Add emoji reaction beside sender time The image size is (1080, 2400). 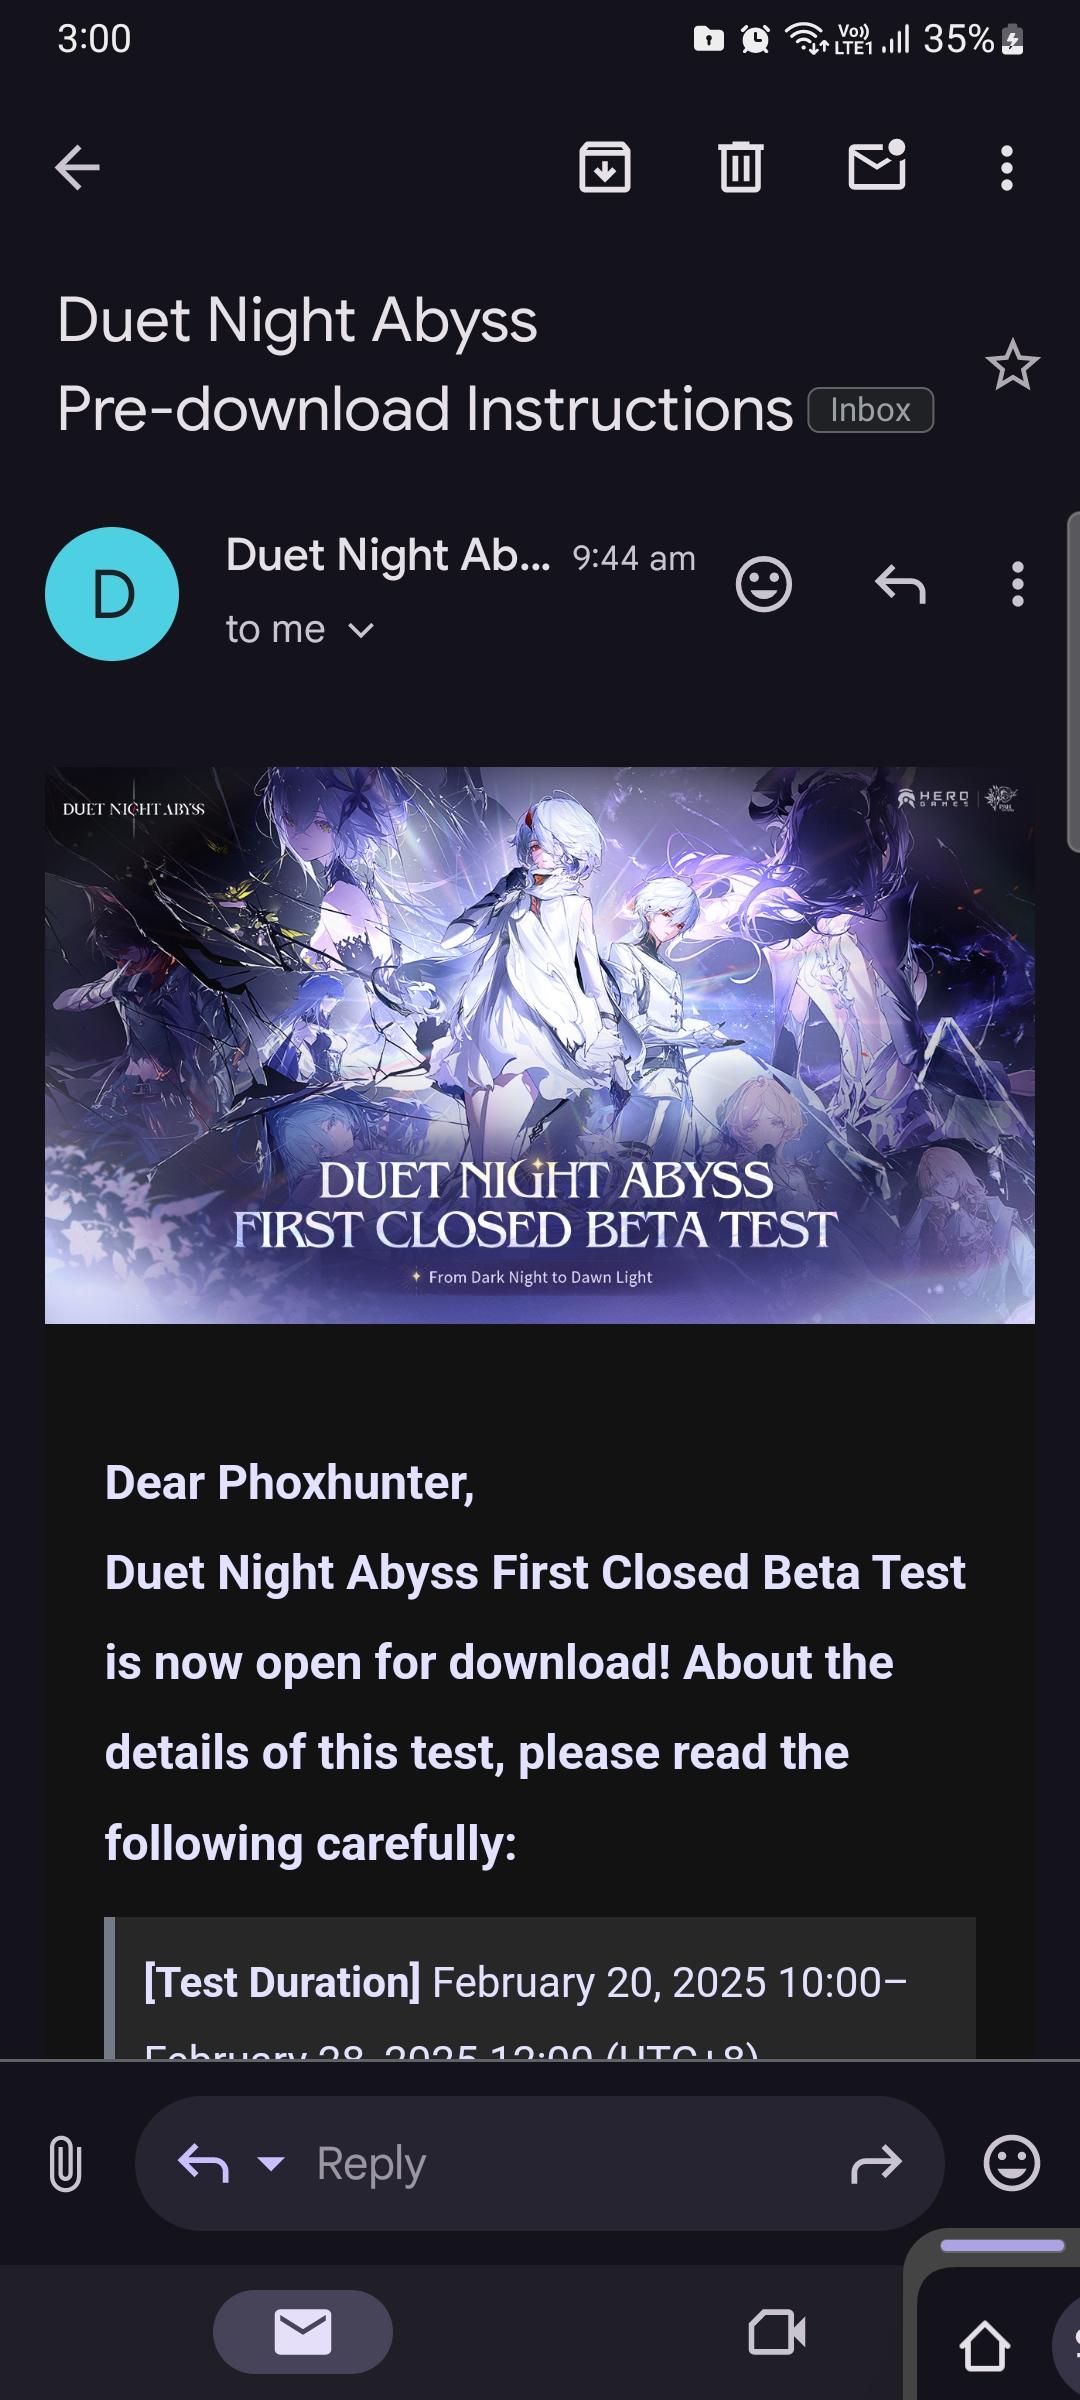[764, 584]
